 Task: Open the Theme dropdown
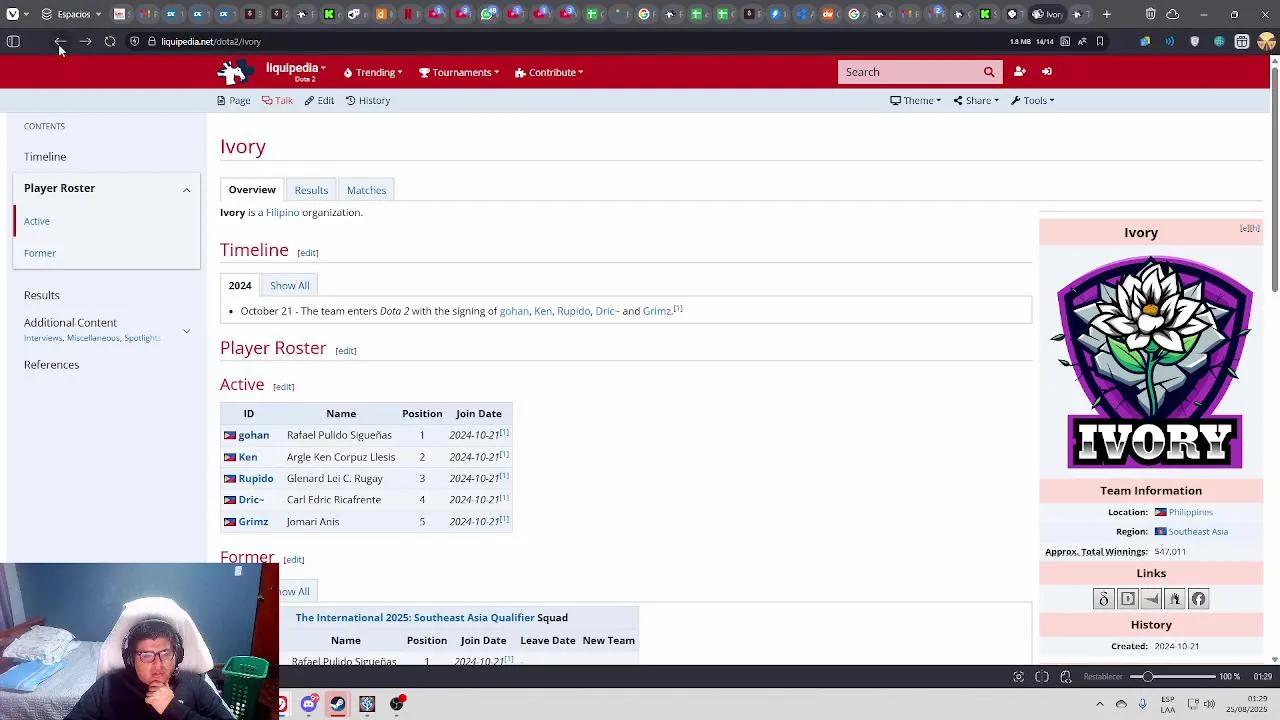click(916, 100)
